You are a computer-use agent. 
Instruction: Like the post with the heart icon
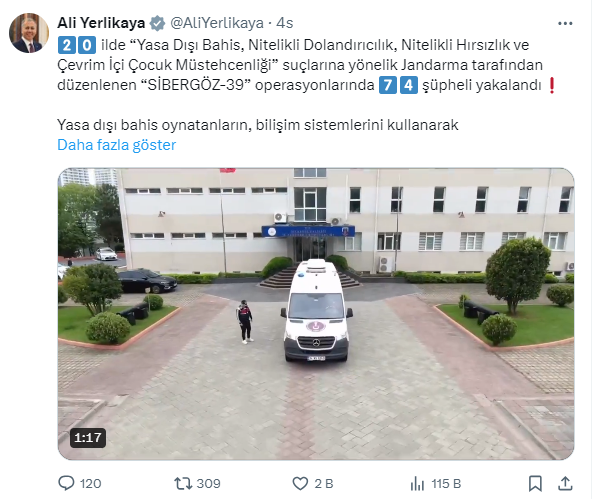pos(300,483)
